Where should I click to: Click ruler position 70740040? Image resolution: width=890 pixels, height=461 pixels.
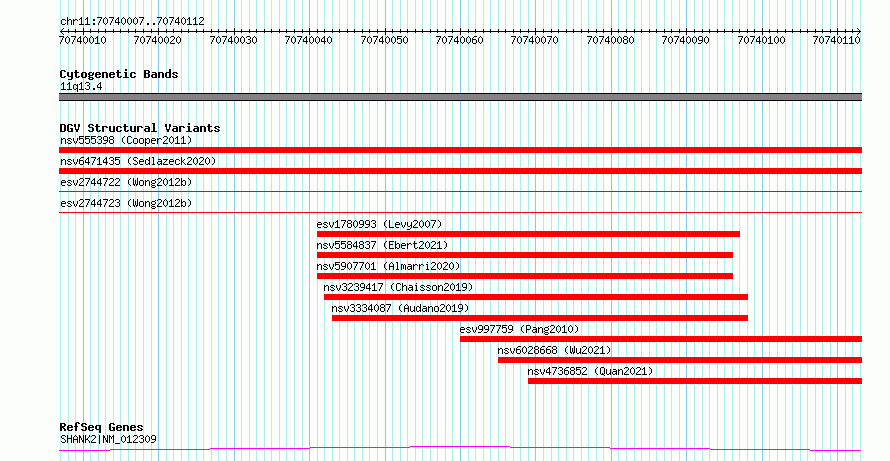(x=309, y=40)
